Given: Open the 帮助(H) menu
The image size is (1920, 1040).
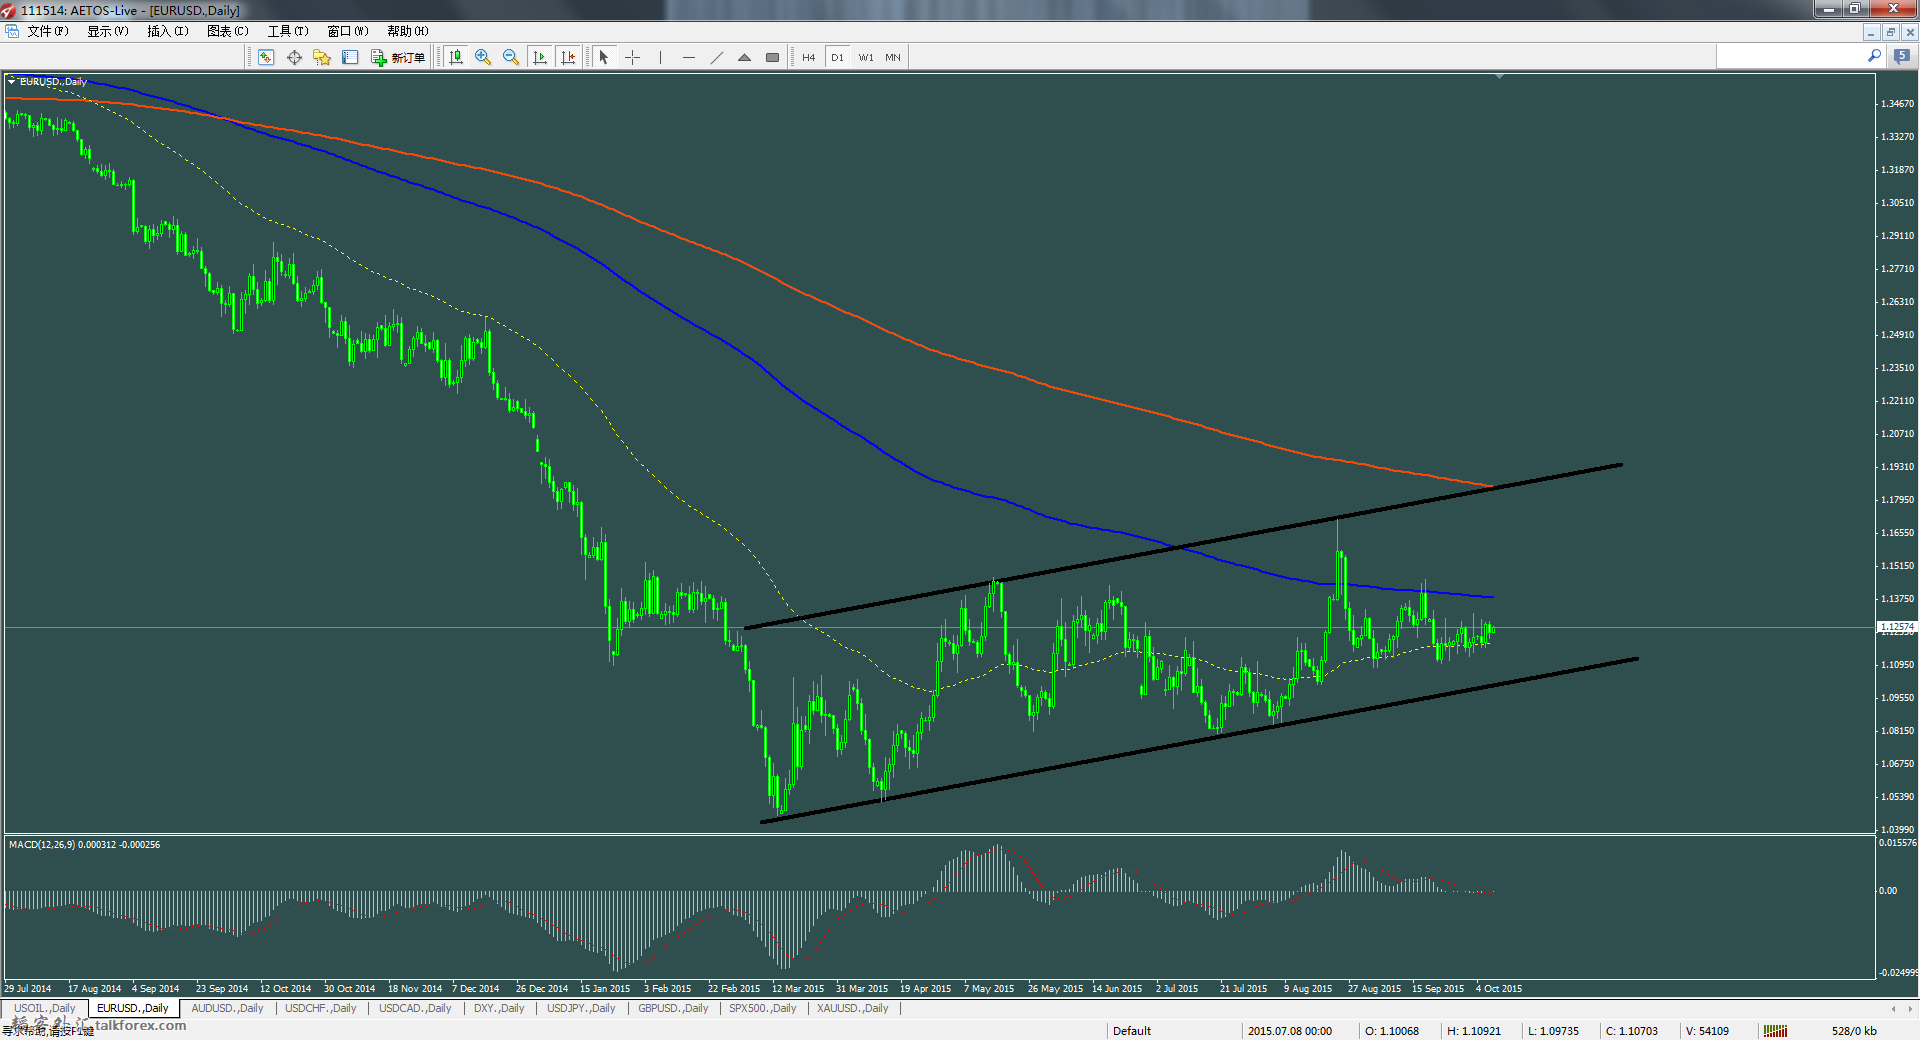Looking at the screenshot, I should click(408, 31).
